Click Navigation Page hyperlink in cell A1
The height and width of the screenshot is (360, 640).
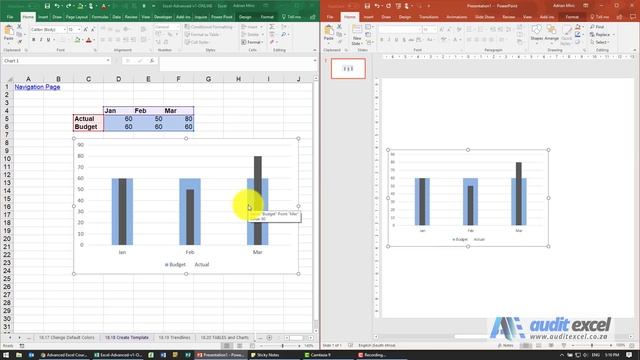[37, 87]
